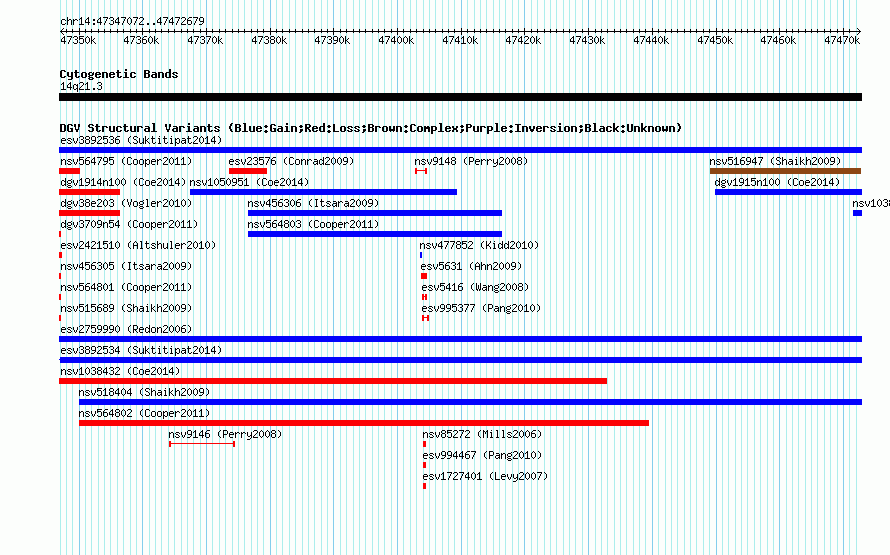Click blue bar beneath nsv1050951
The width and height of the screenshot is (890, 555).
324,192
